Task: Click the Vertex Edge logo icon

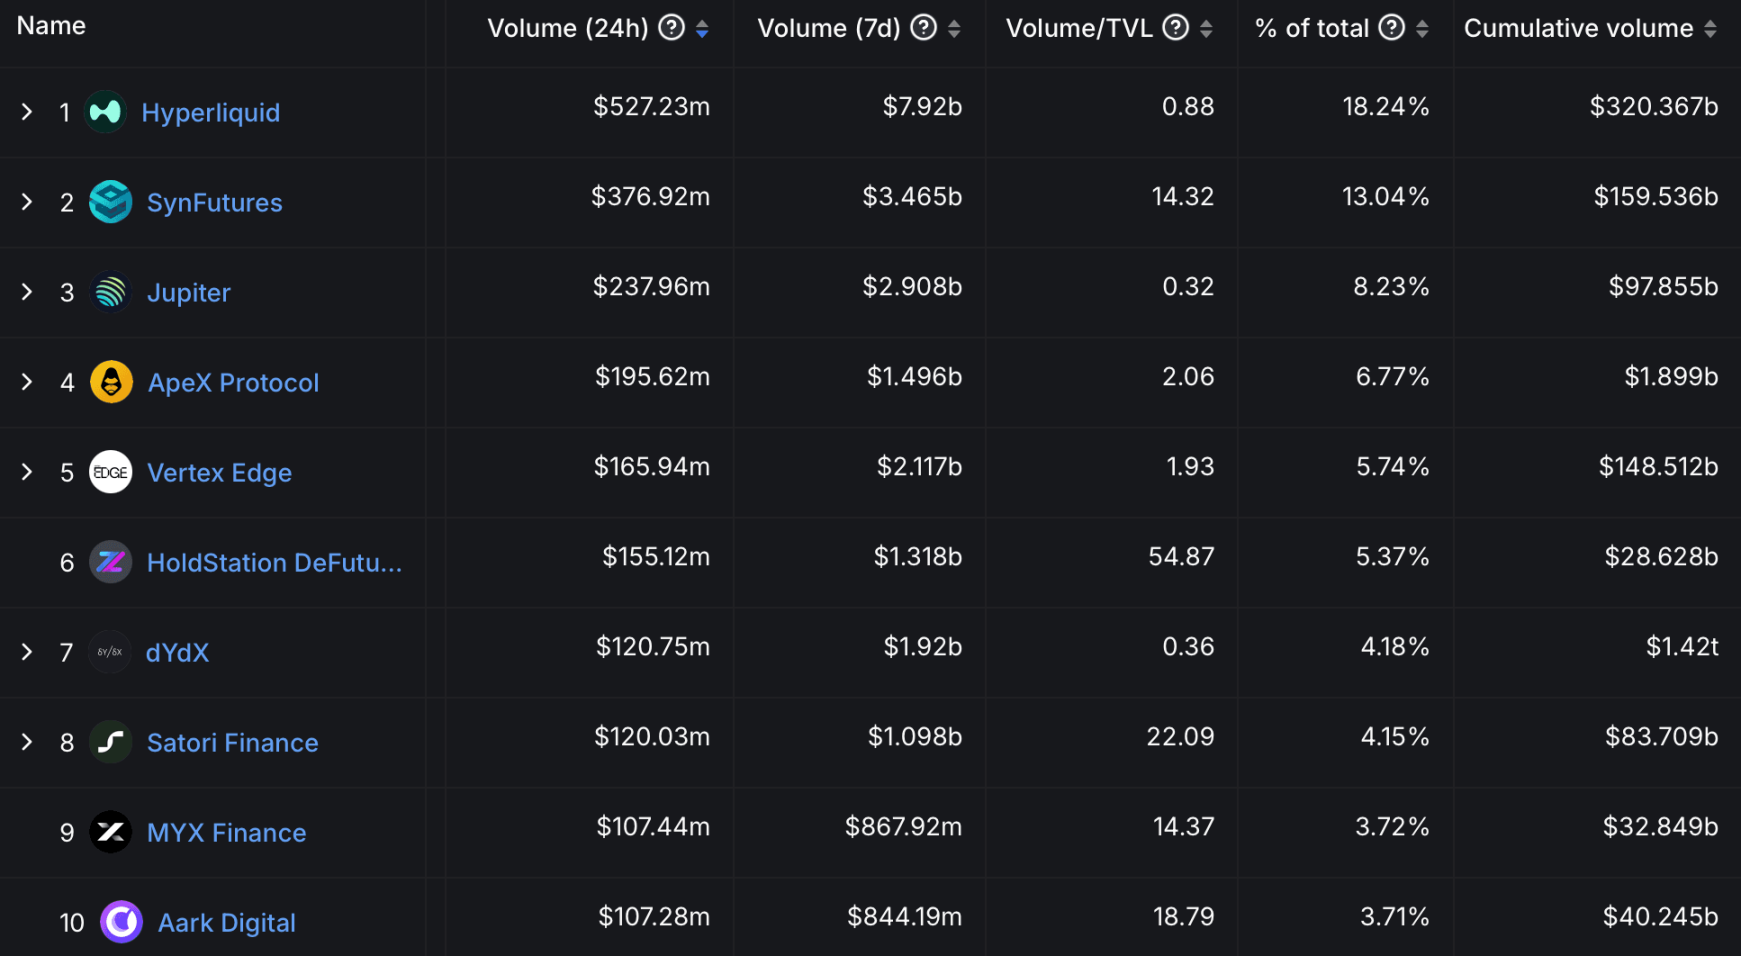Action: [x=111, y=472]
